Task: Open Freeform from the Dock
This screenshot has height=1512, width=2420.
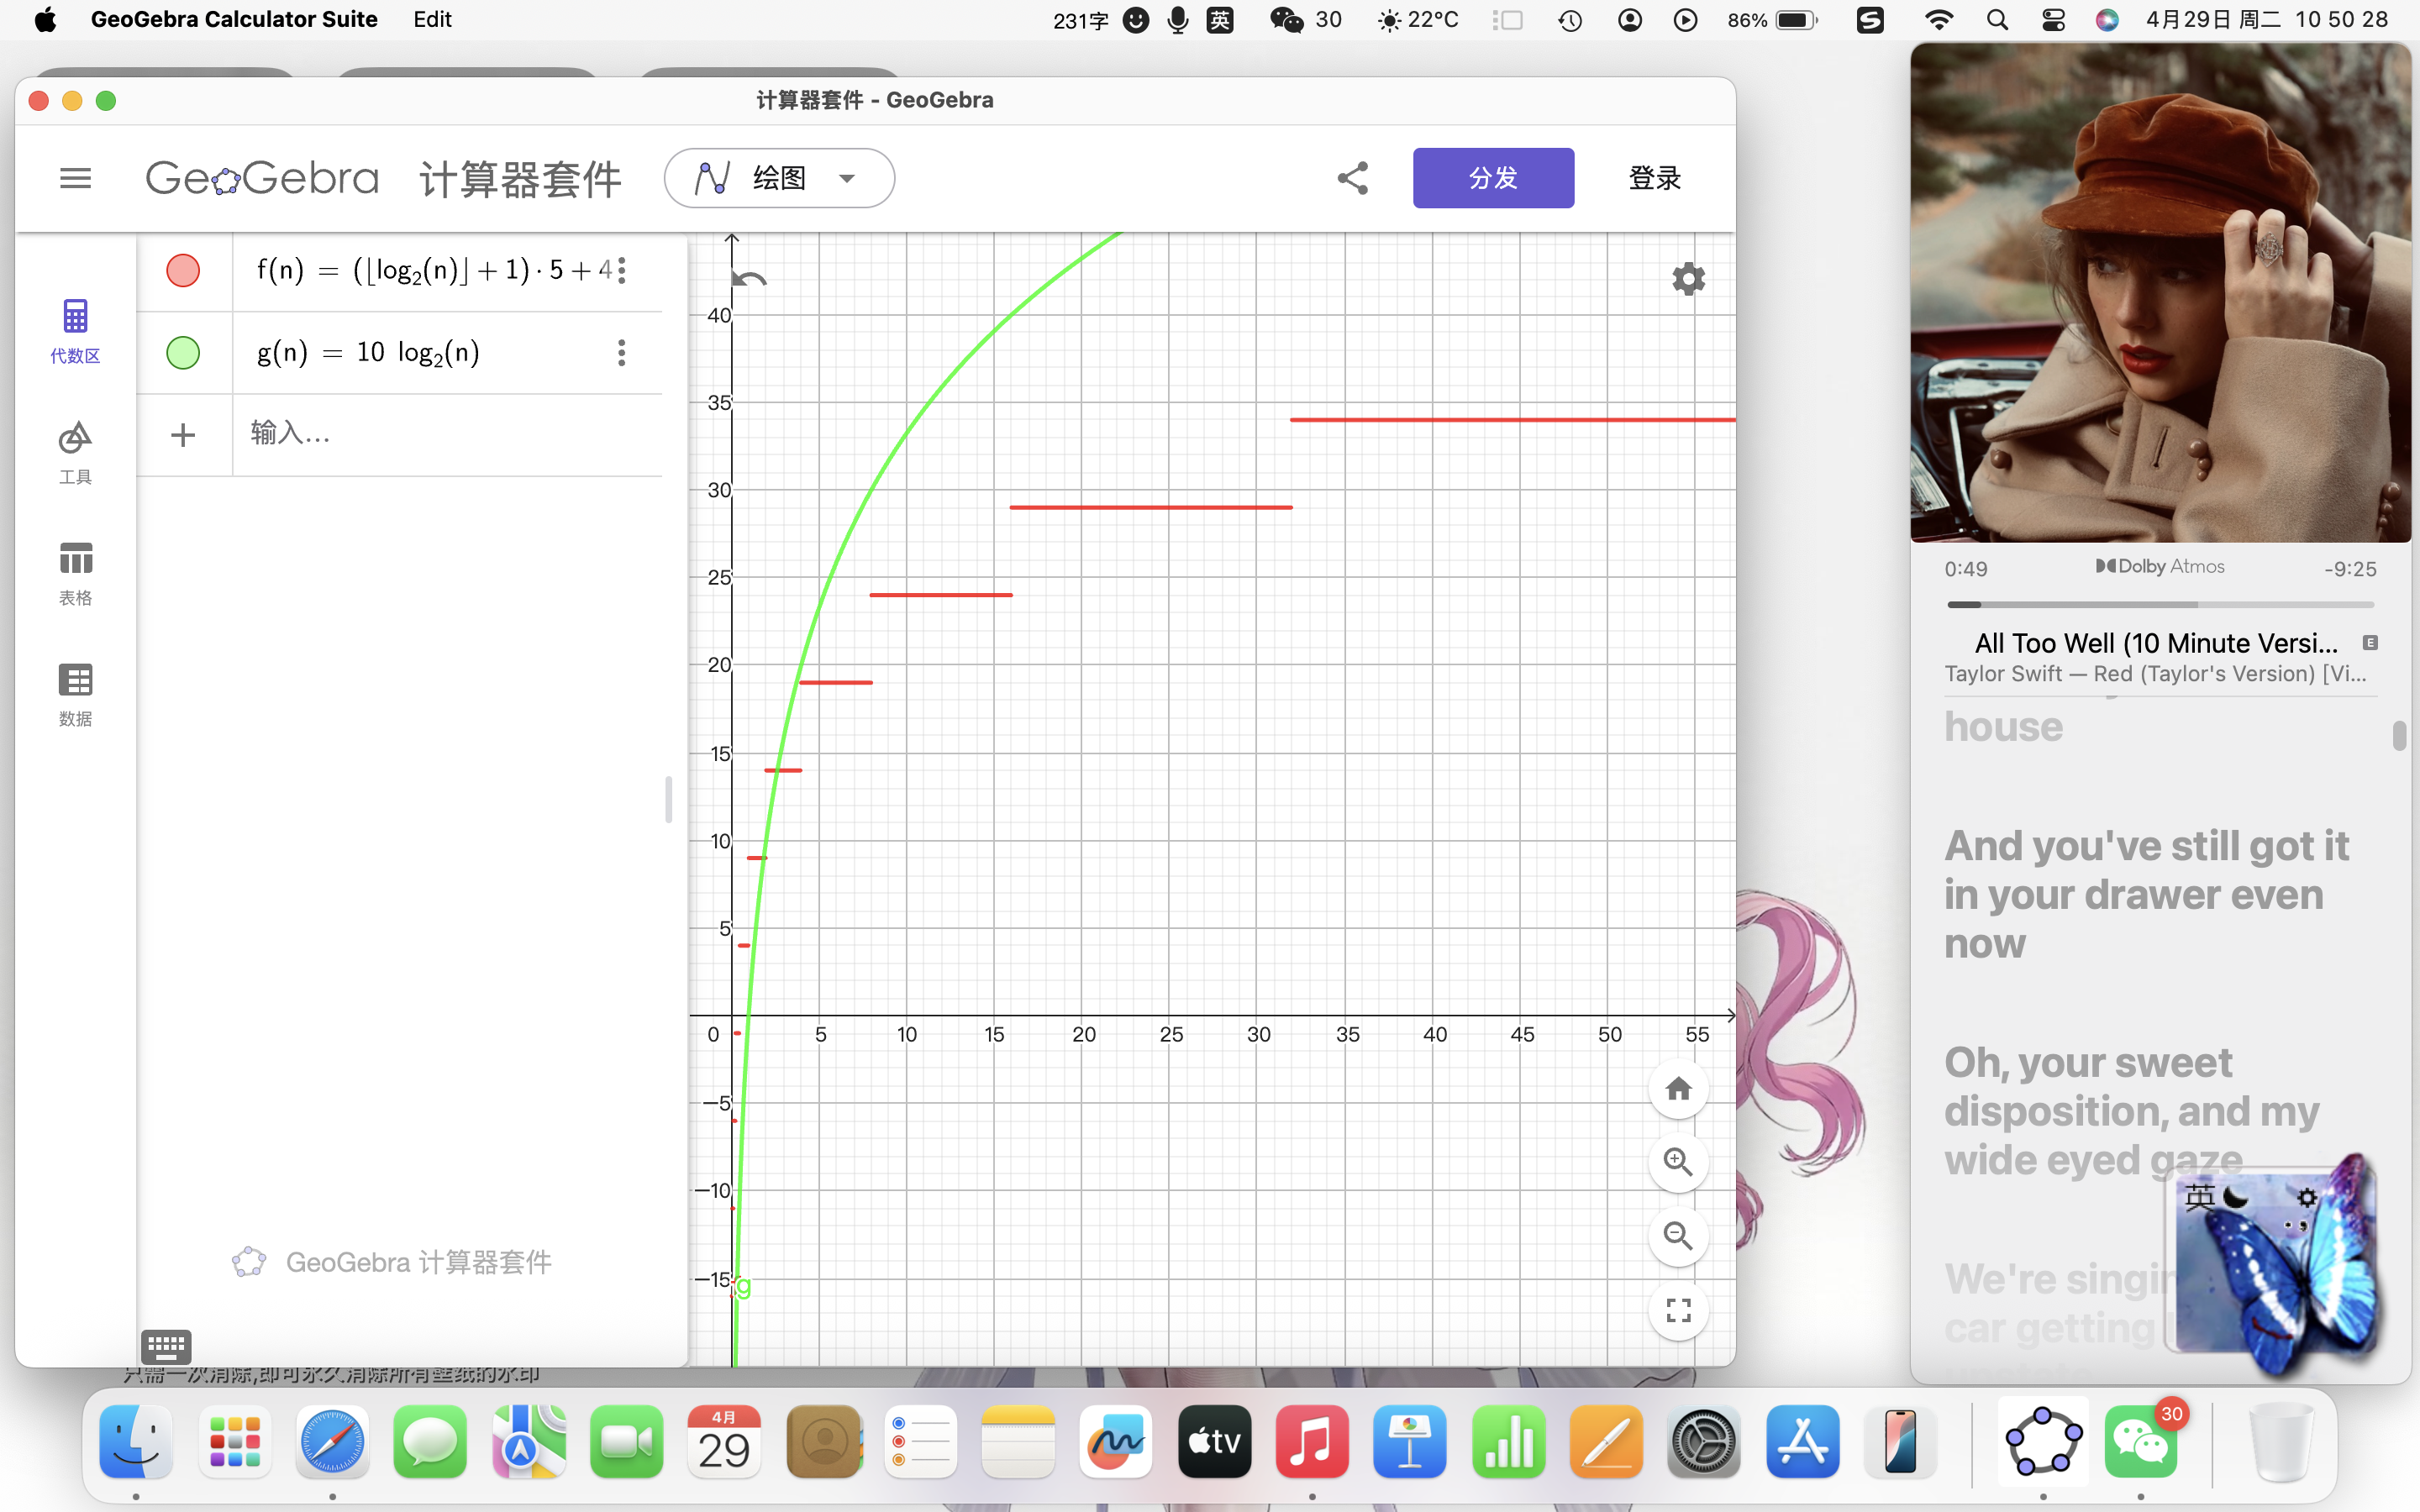Action: pos(1116,1442)
